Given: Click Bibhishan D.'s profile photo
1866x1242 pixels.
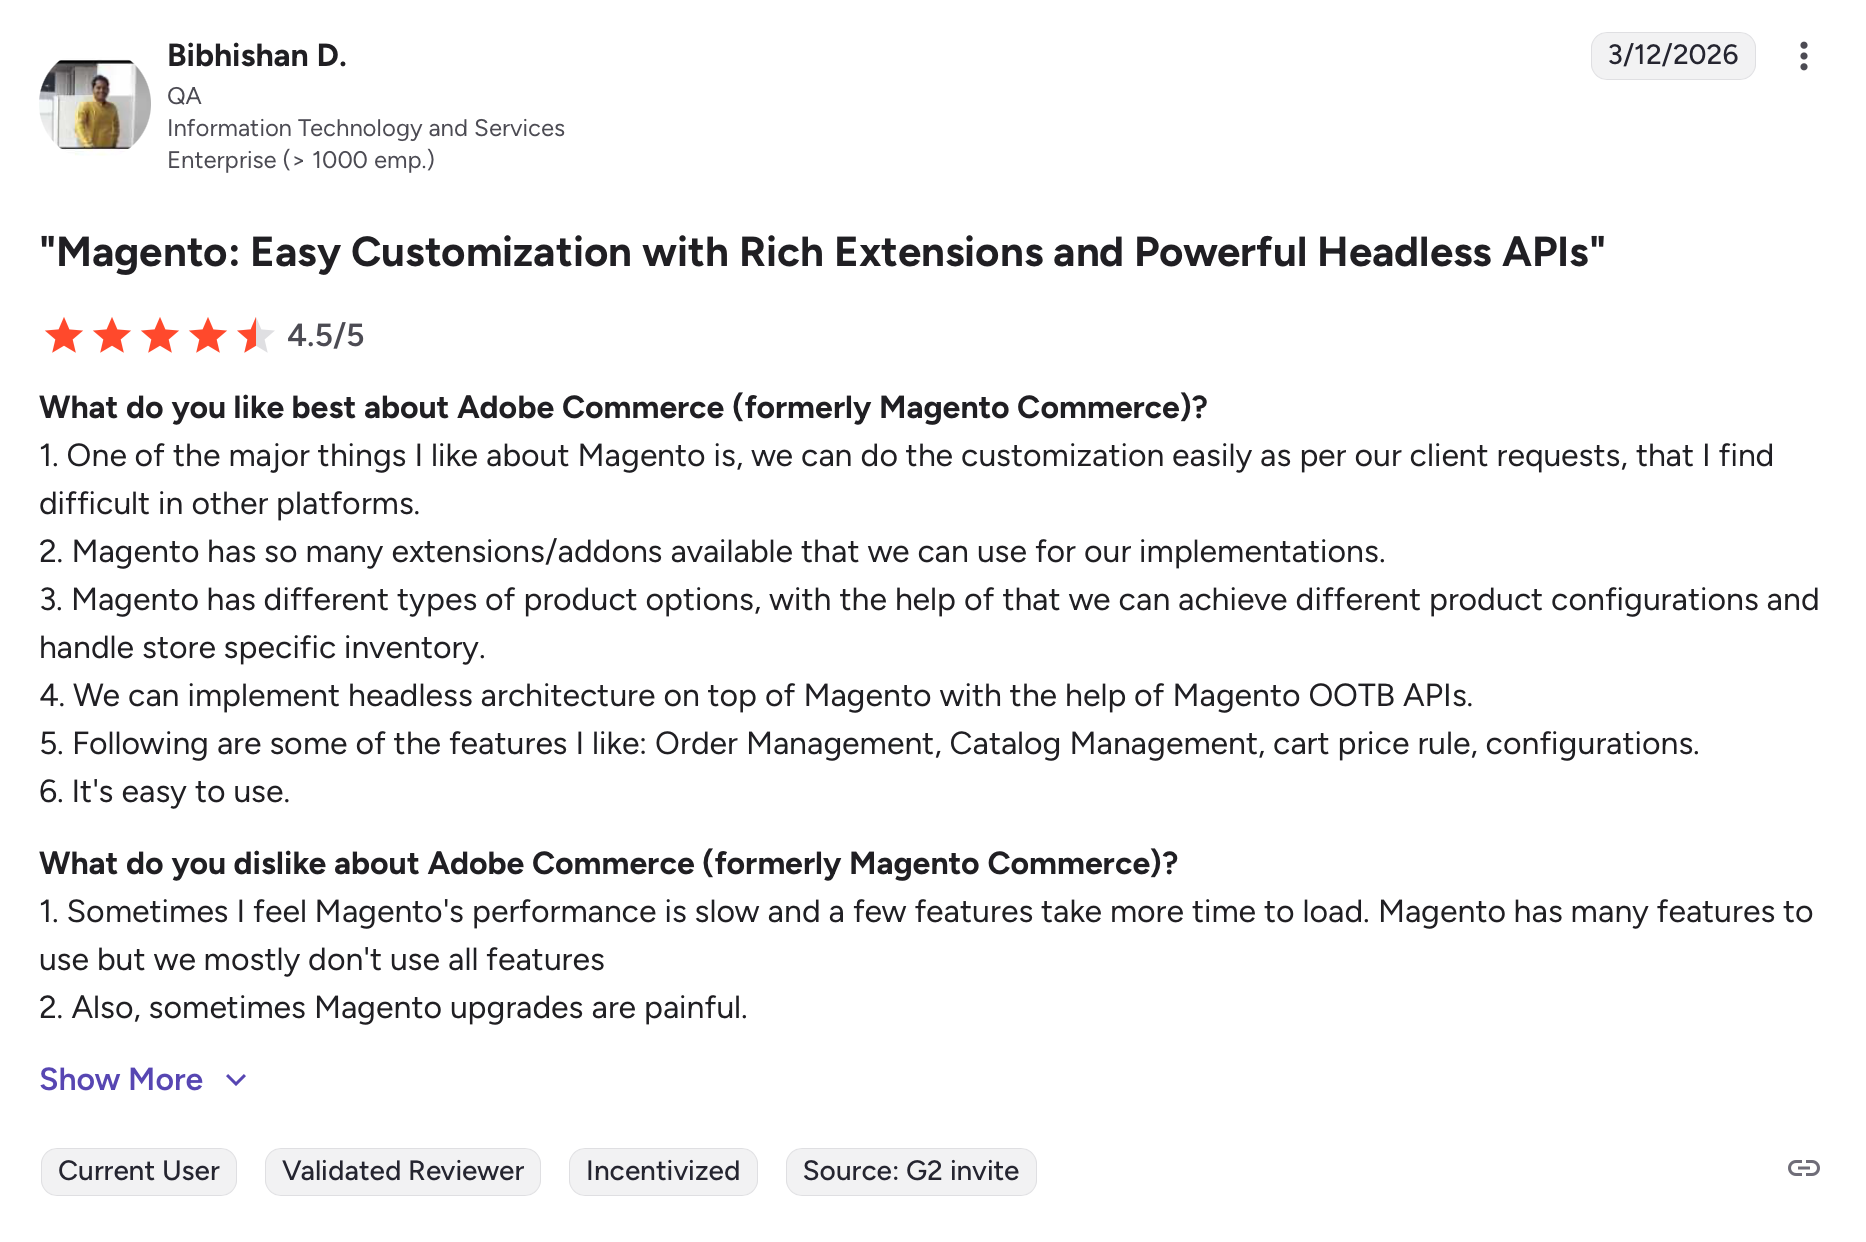Looking at the screenshot, I should (95, 104).
